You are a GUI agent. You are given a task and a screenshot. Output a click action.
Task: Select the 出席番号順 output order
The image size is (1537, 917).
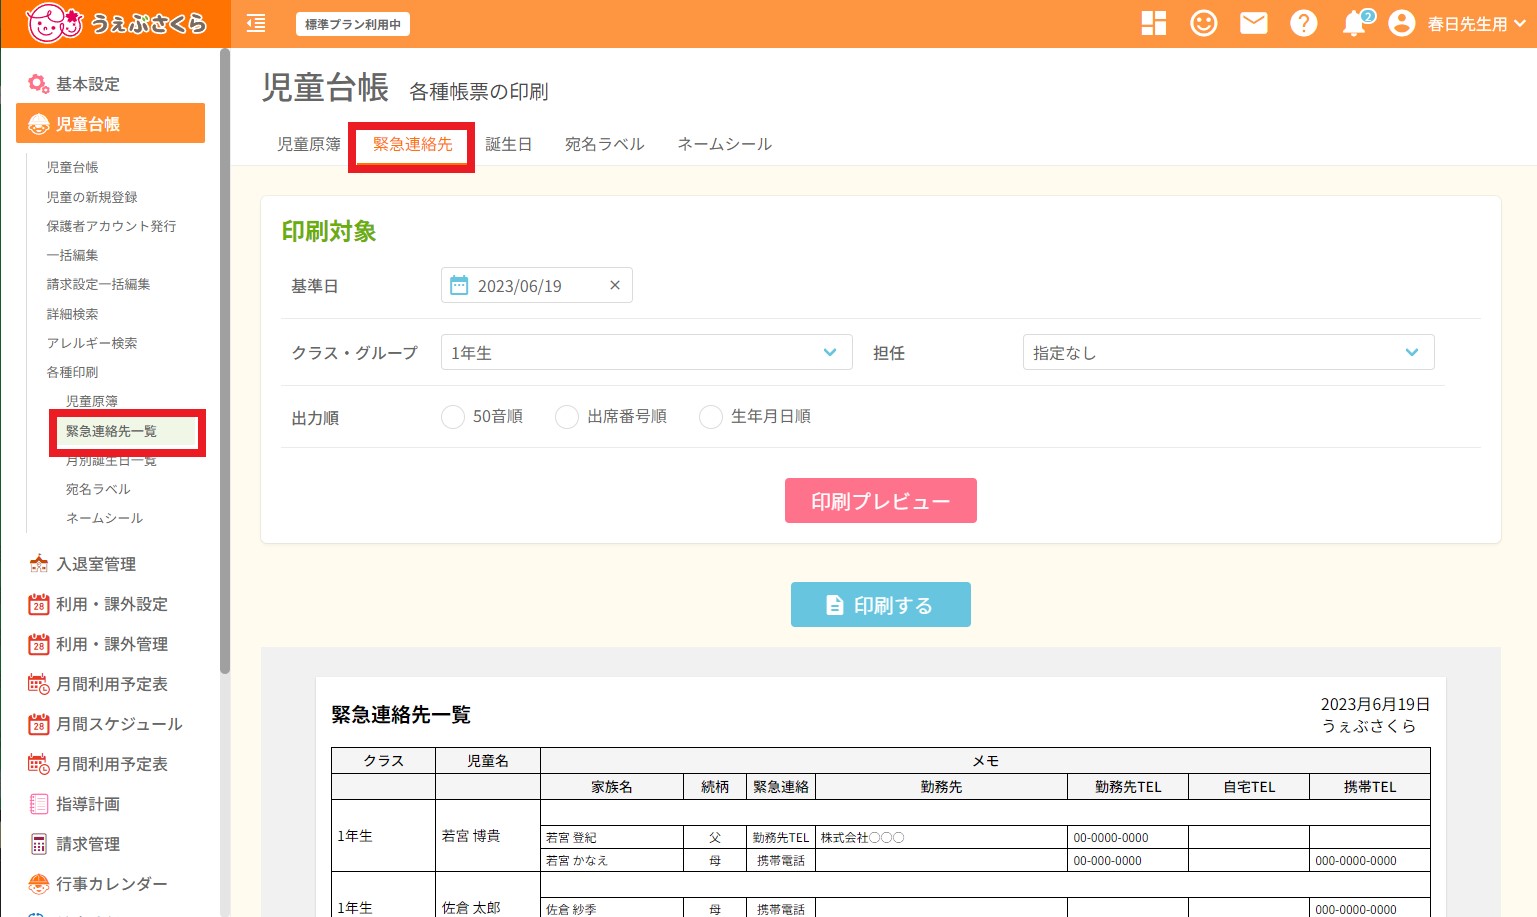pyautogui.click(x=567, y=417)
